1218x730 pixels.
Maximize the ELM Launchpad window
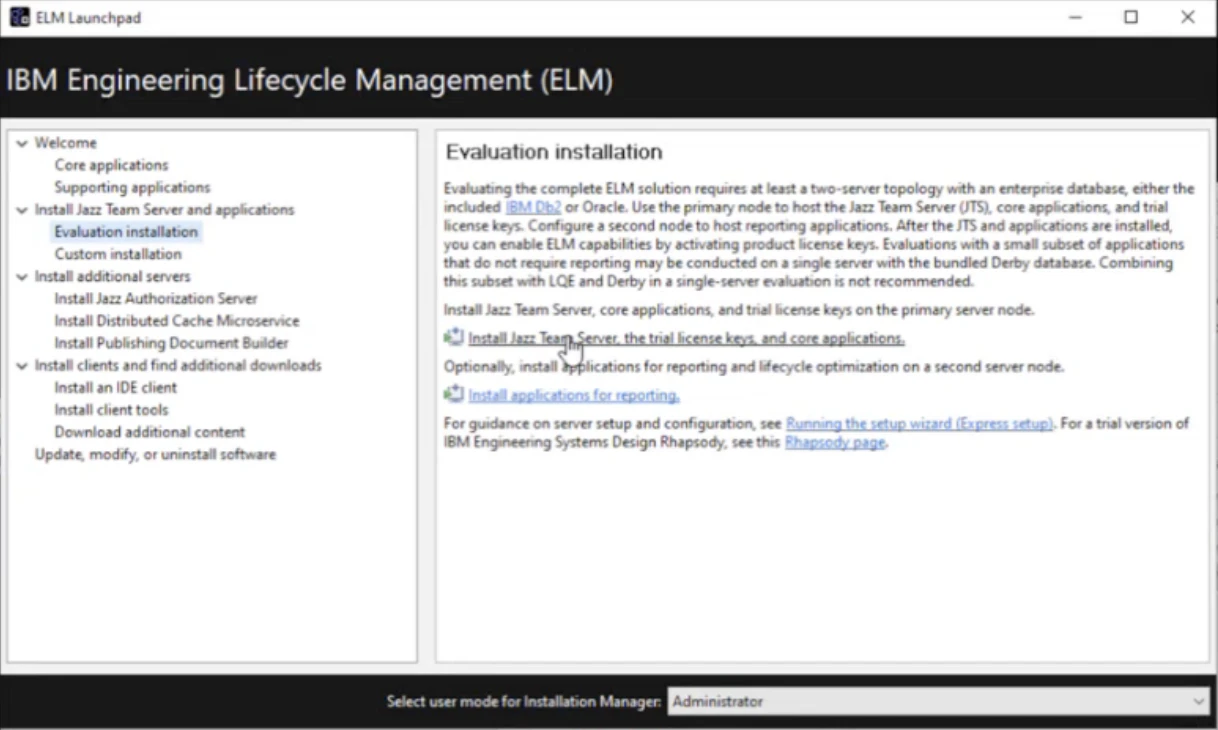click(1131, 17)
